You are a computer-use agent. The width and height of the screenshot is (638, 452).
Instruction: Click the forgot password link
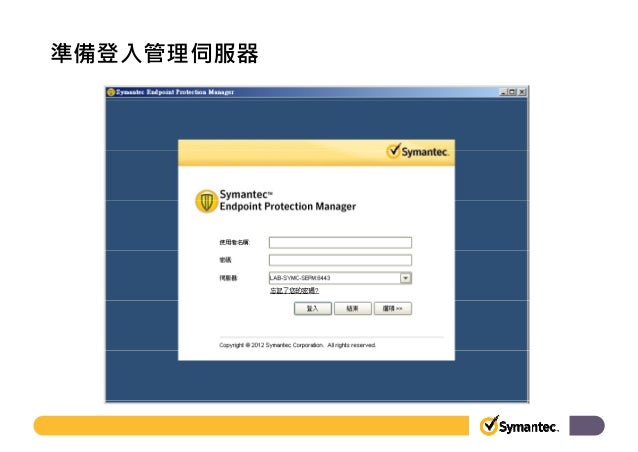tap(294, 290)
